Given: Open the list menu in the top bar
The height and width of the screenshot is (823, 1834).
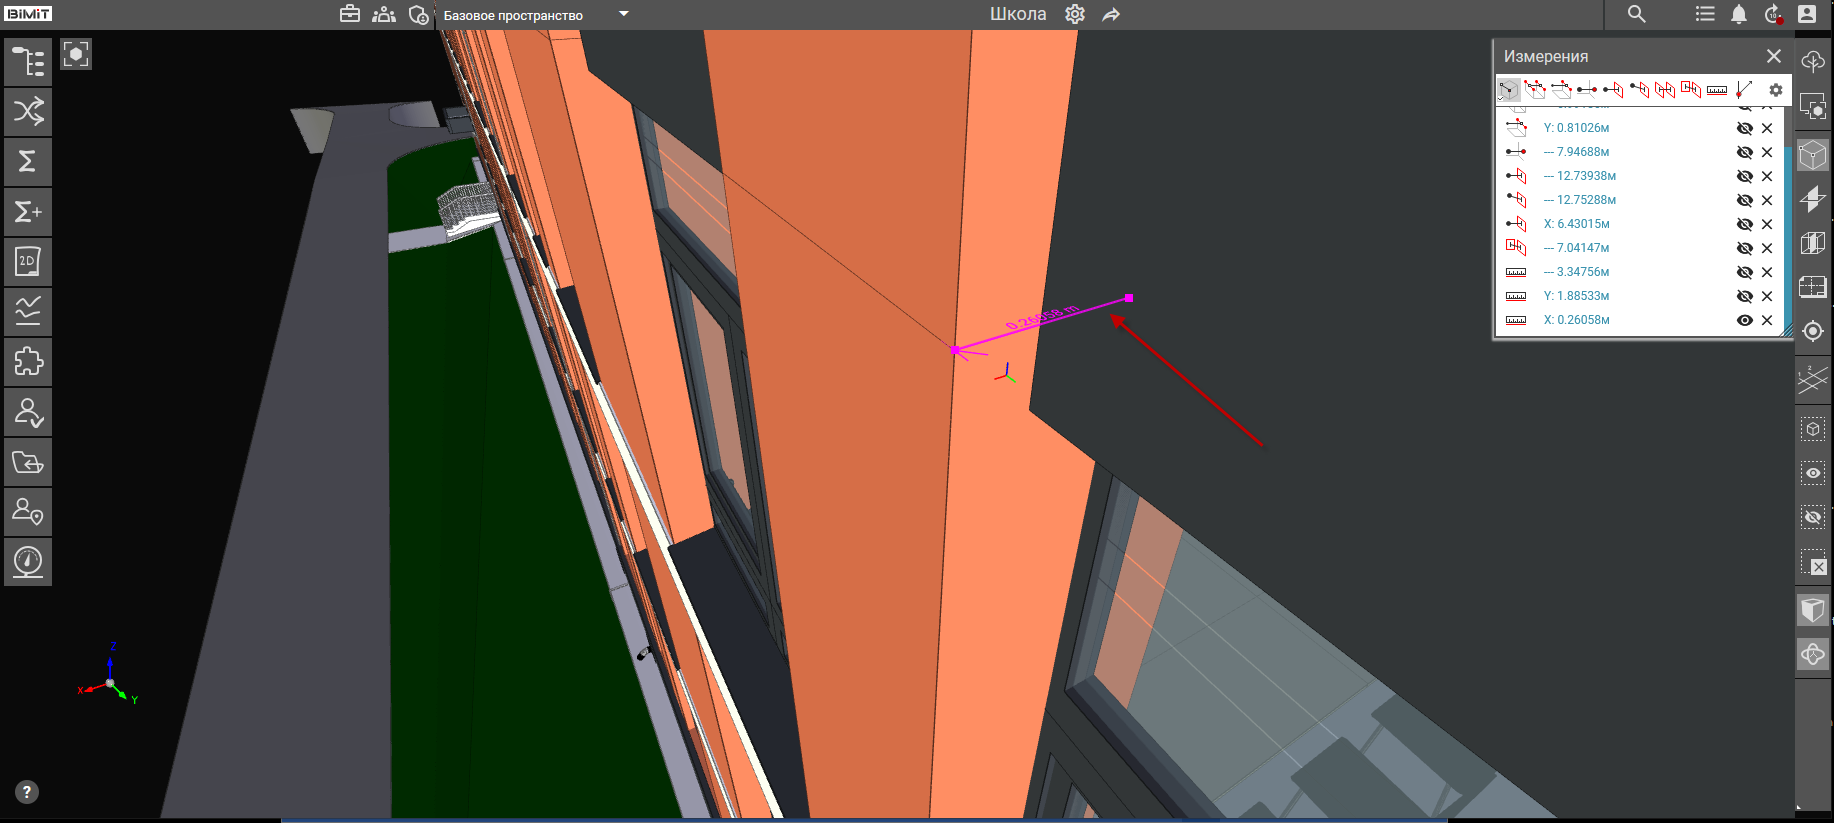Looking at the screenshot, I should pyautogui.click(x=1705, y=14).
